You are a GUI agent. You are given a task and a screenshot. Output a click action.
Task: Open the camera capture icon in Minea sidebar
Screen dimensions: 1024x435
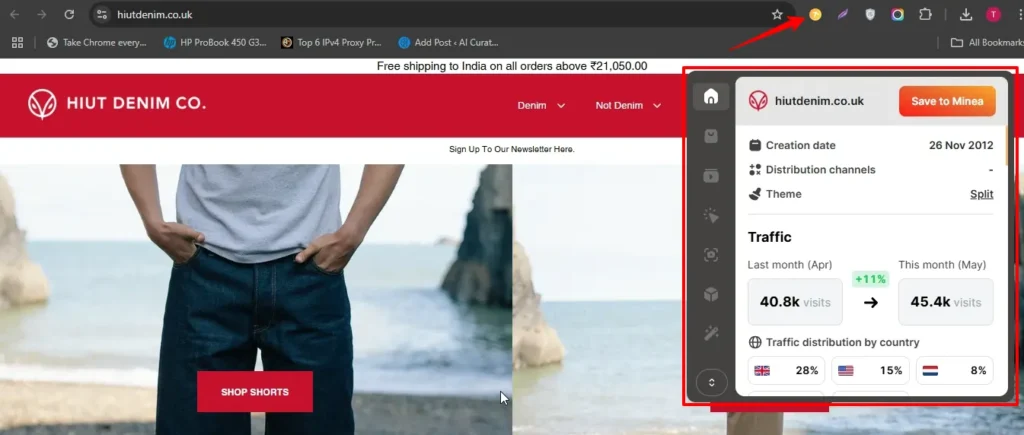click(711, 255)
